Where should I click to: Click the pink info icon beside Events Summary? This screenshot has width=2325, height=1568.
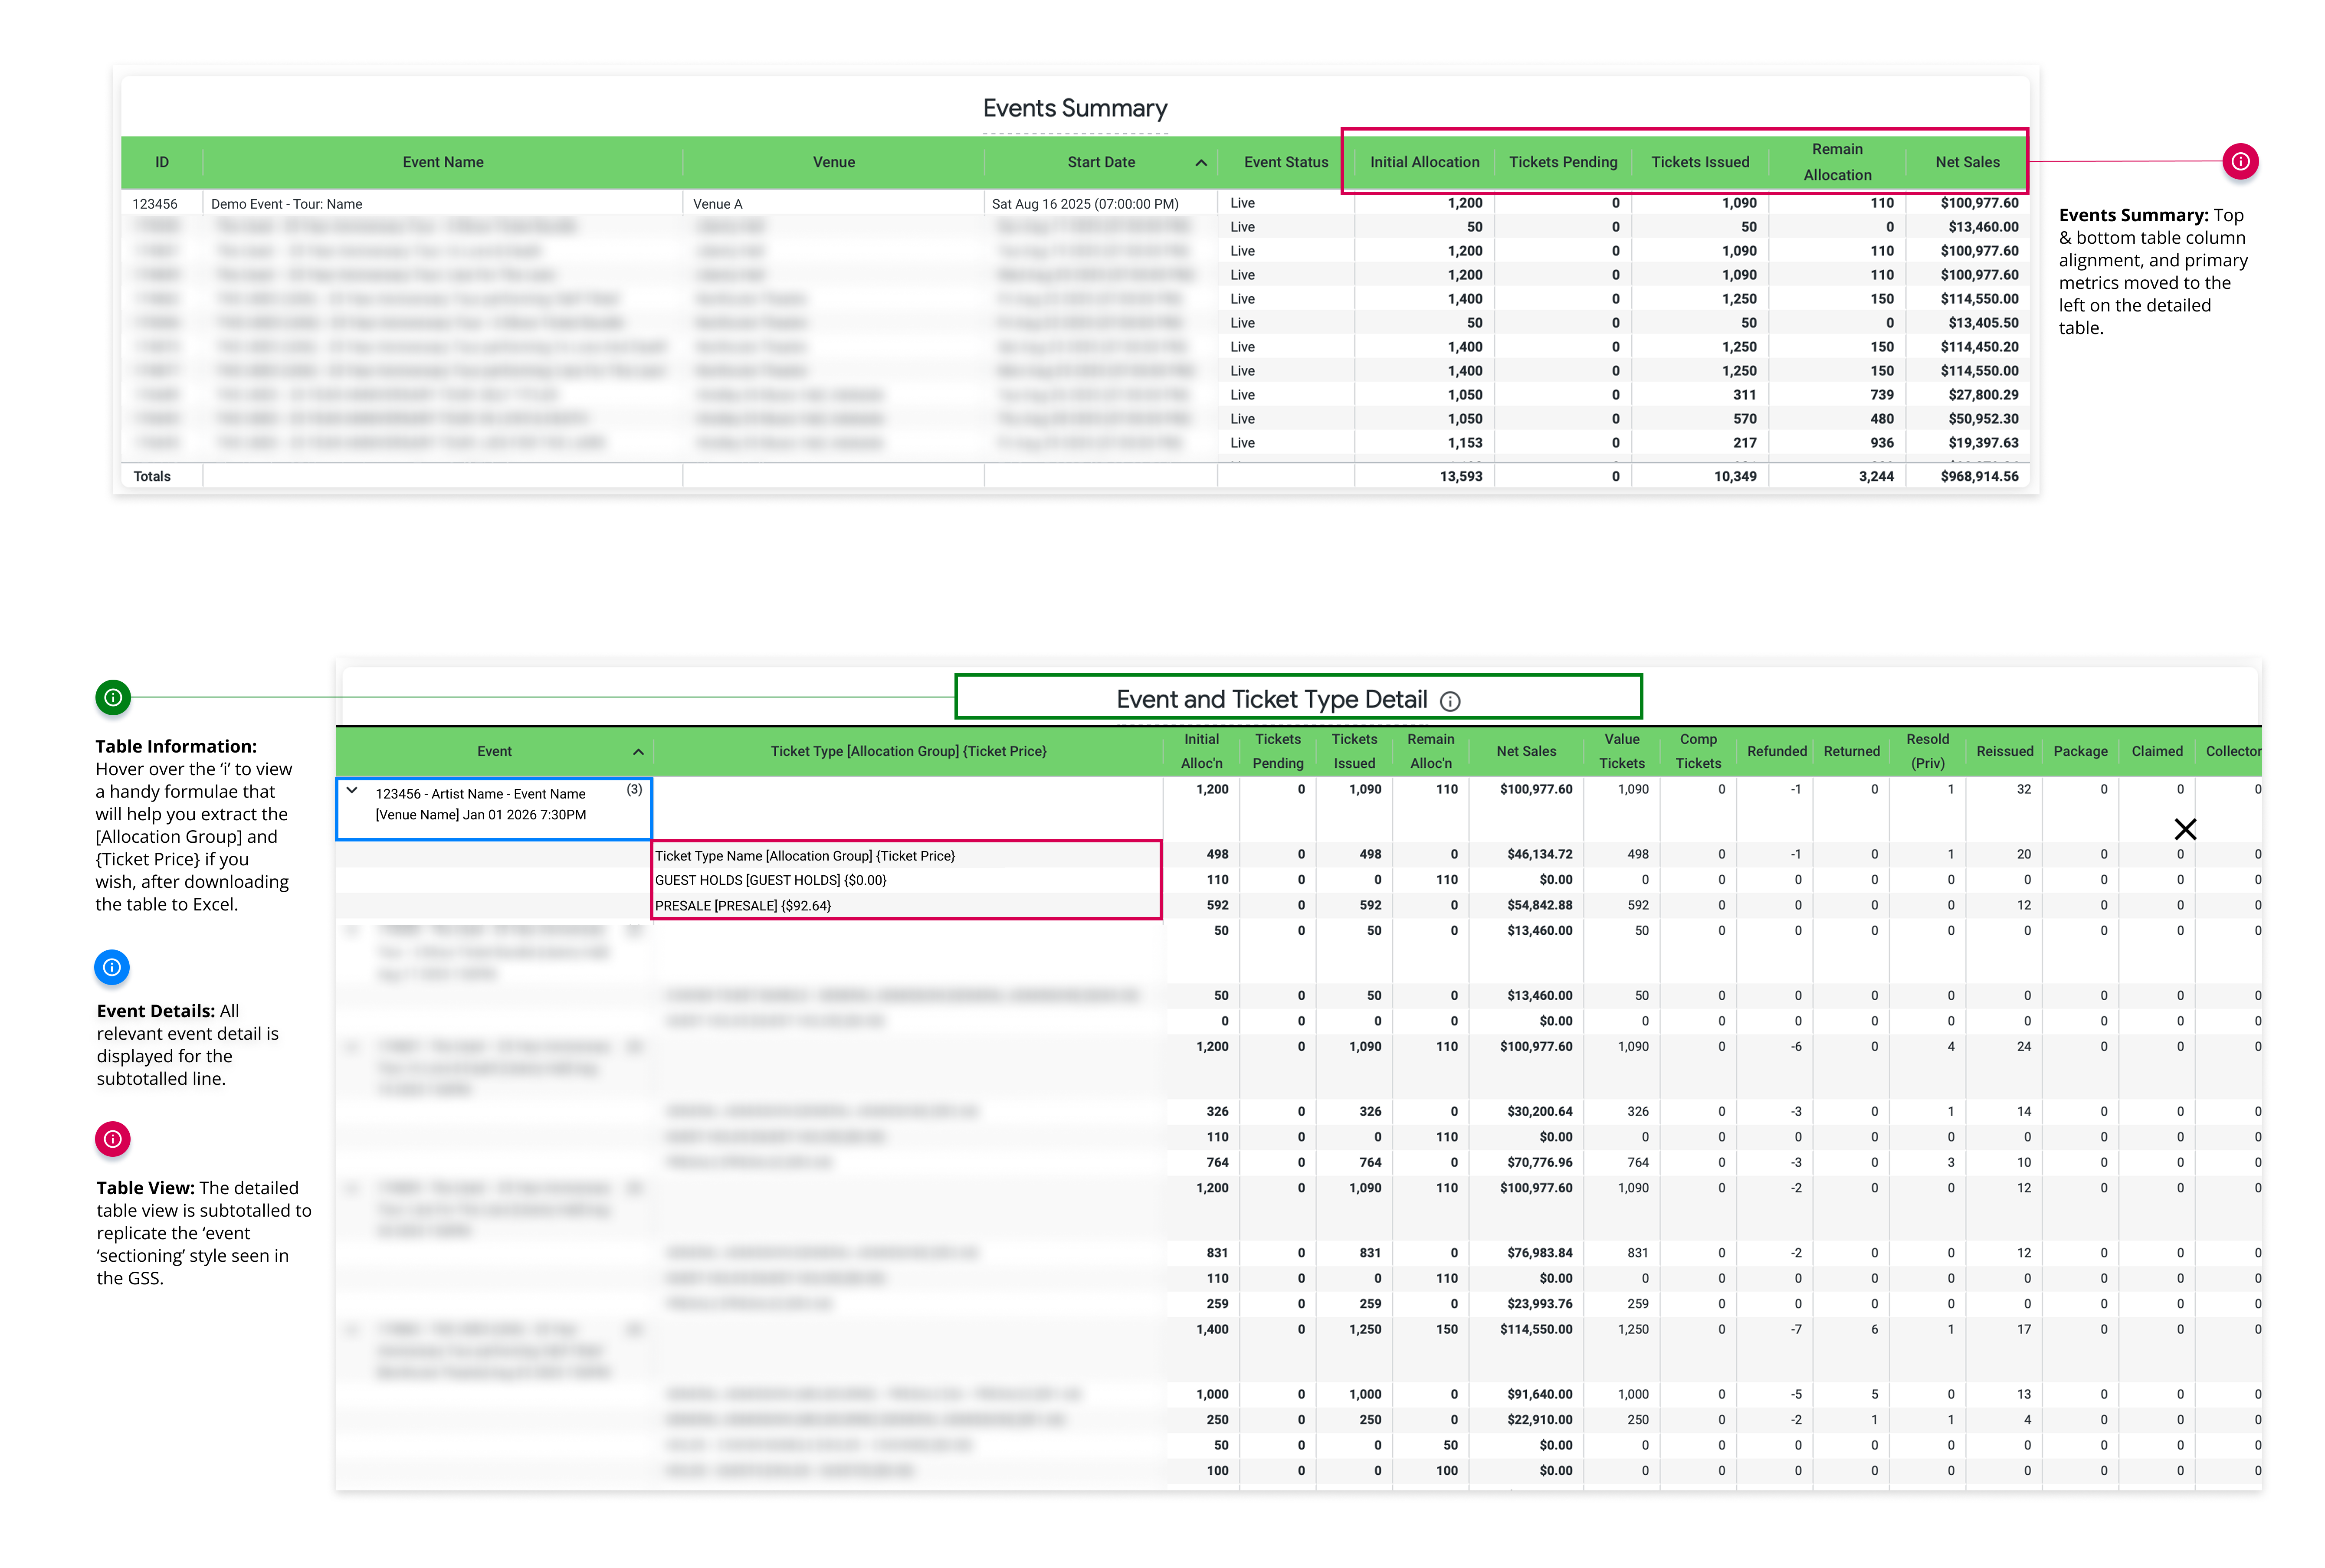pyautogui.click(x=2239, y=161)
